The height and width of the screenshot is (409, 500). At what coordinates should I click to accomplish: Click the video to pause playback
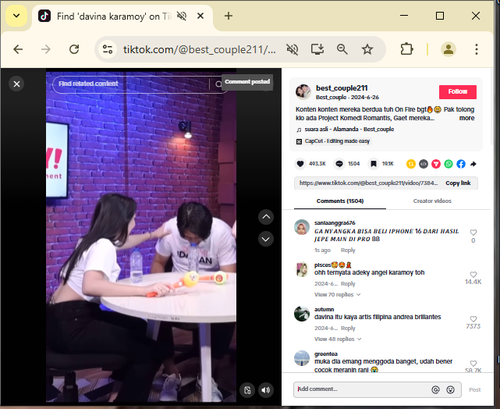(141, 237)
